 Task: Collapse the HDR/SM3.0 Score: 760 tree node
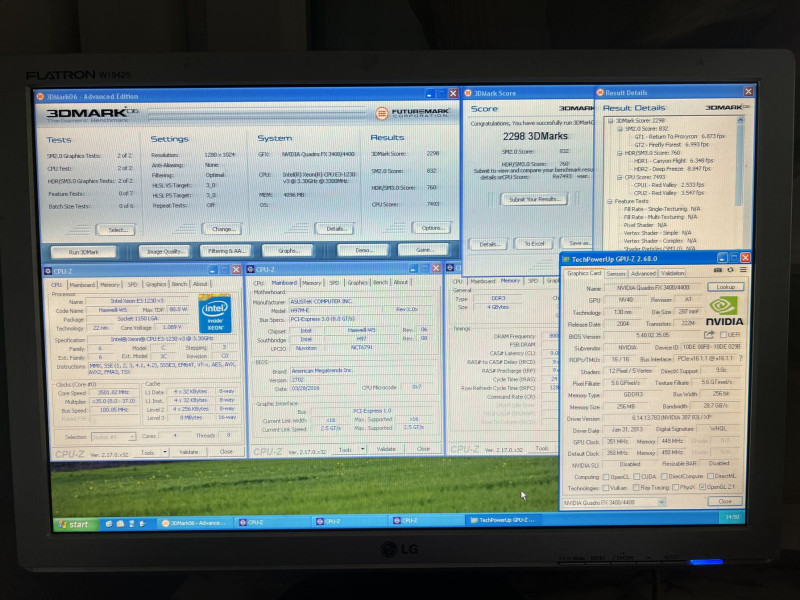(x=619, y=153)
